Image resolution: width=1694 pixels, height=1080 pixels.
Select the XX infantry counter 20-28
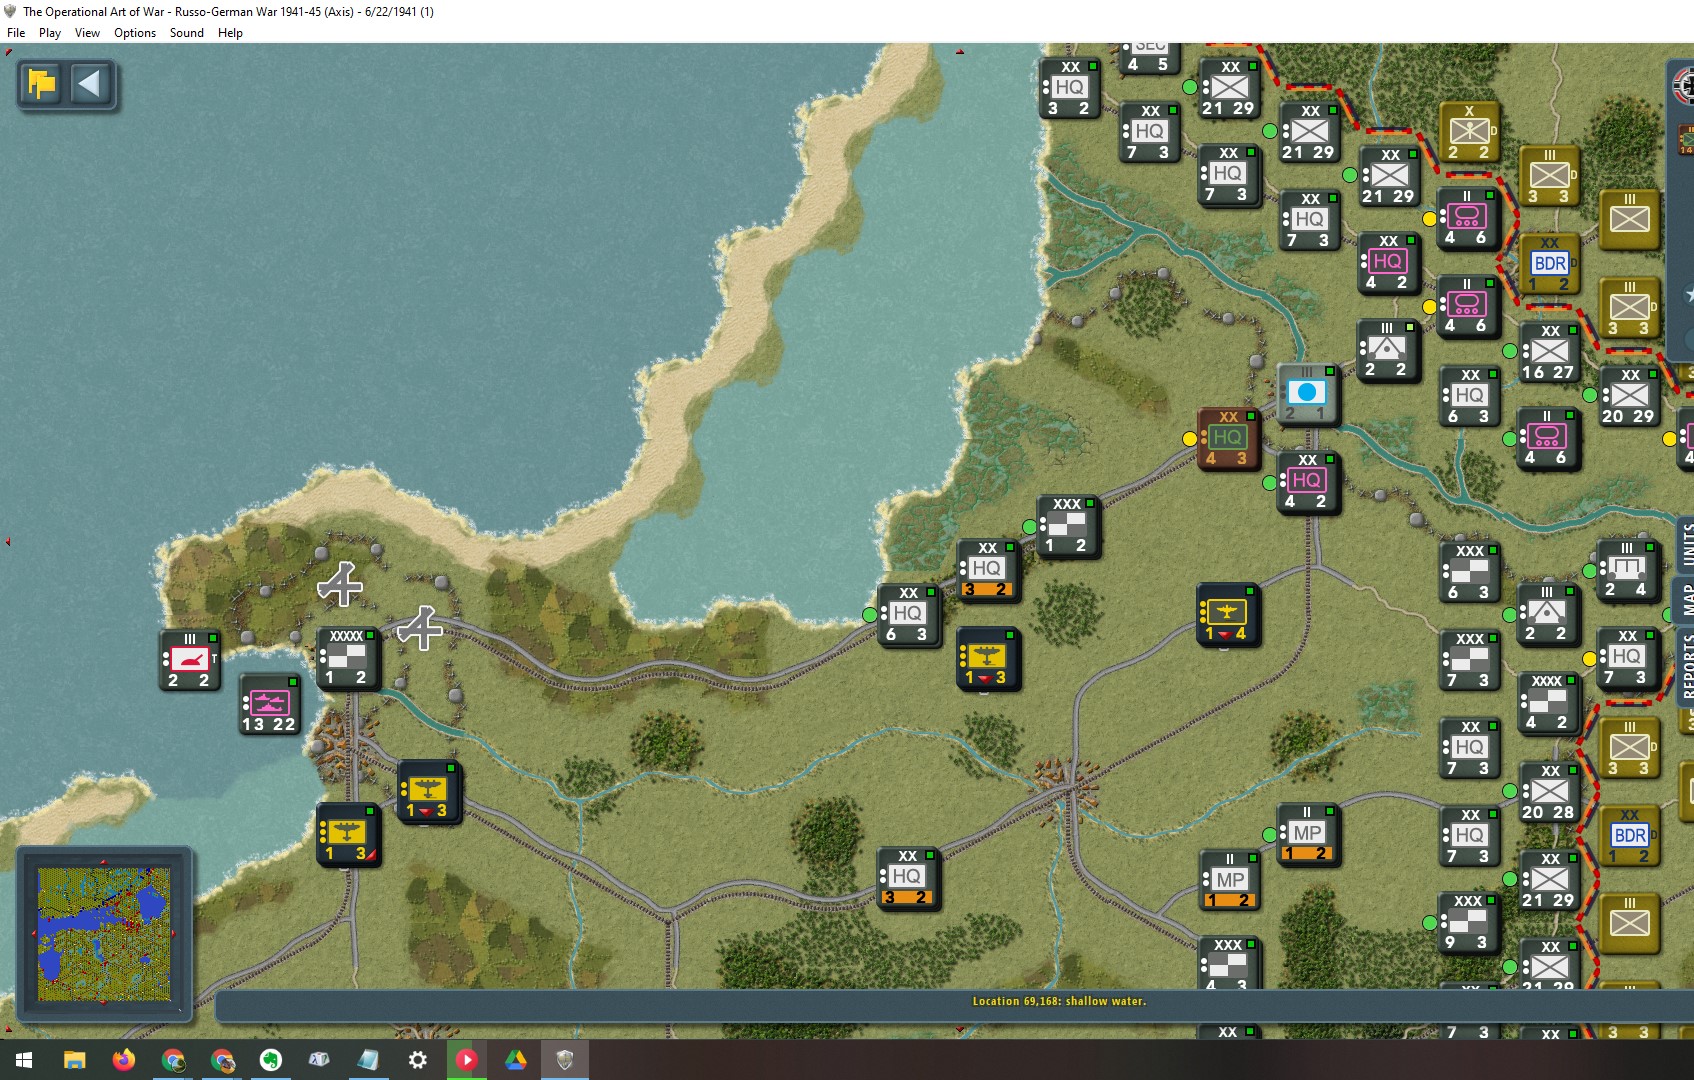coord(1549,792)
